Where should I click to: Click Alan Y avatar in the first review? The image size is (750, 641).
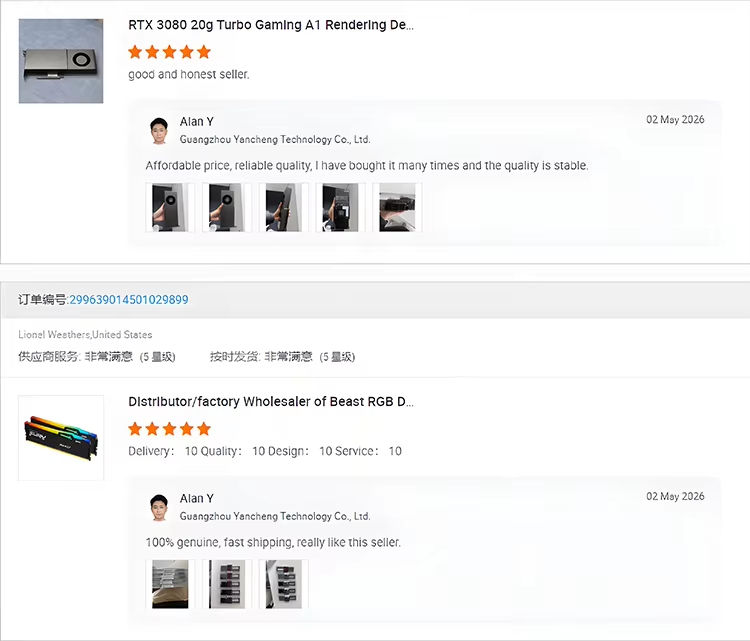click(x=159, y=131)
